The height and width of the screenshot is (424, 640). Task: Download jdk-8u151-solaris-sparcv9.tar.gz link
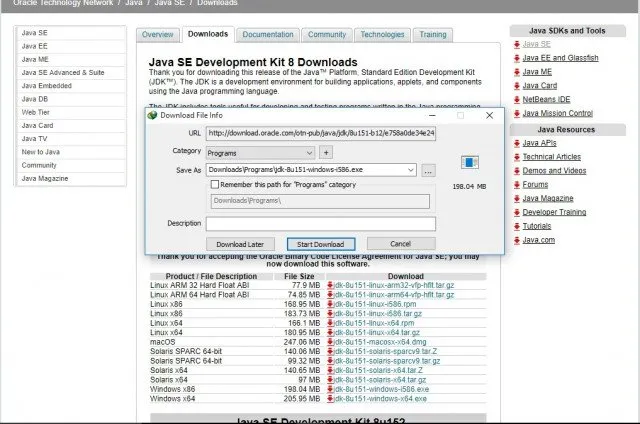pos(387,361)
